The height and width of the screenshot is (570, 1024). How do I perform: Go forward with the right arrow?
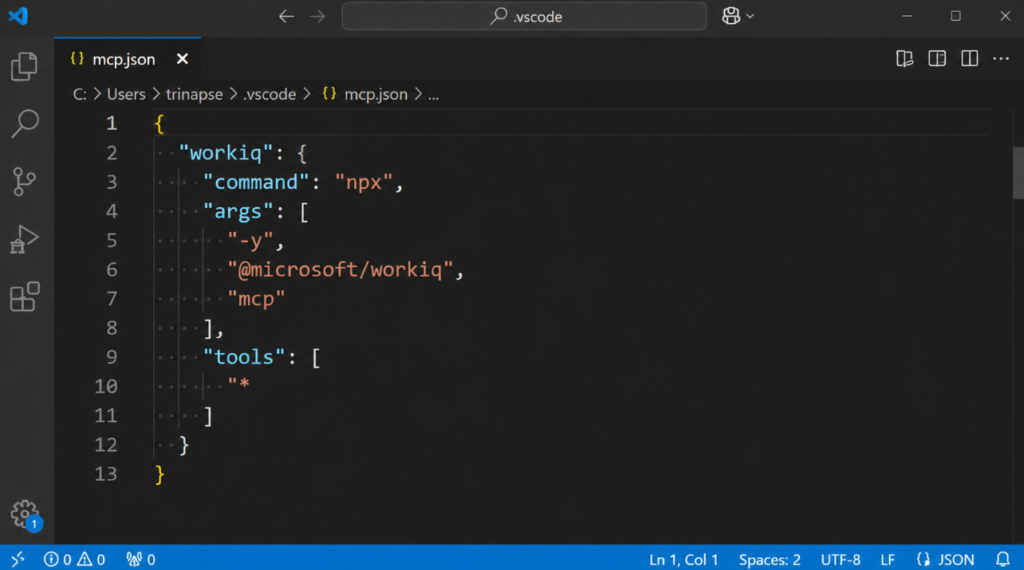(317, 16)
